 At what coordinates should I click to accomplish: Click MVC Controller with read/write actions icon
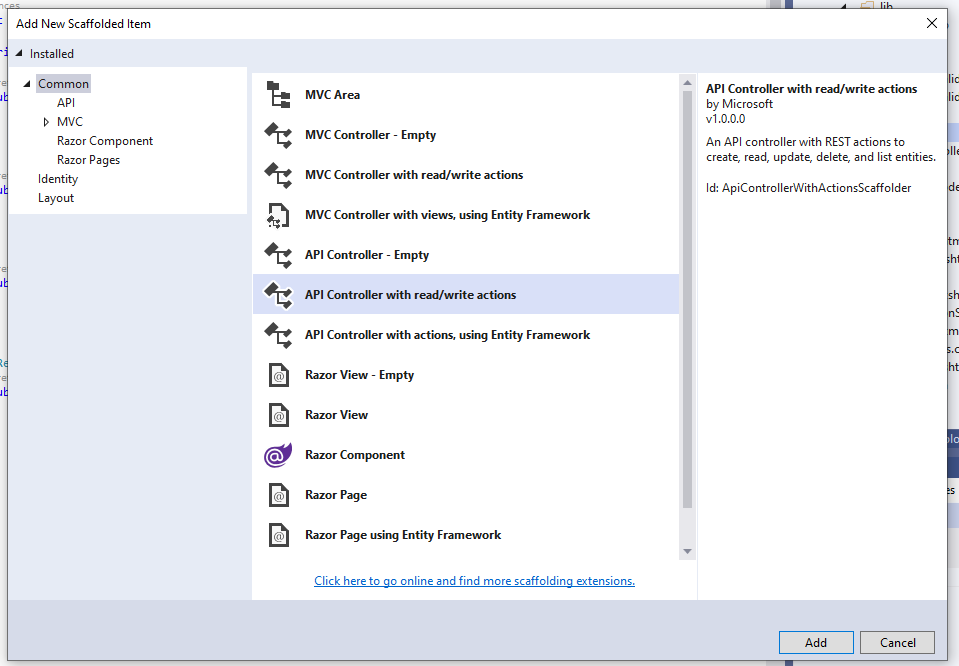pos(278,175)
